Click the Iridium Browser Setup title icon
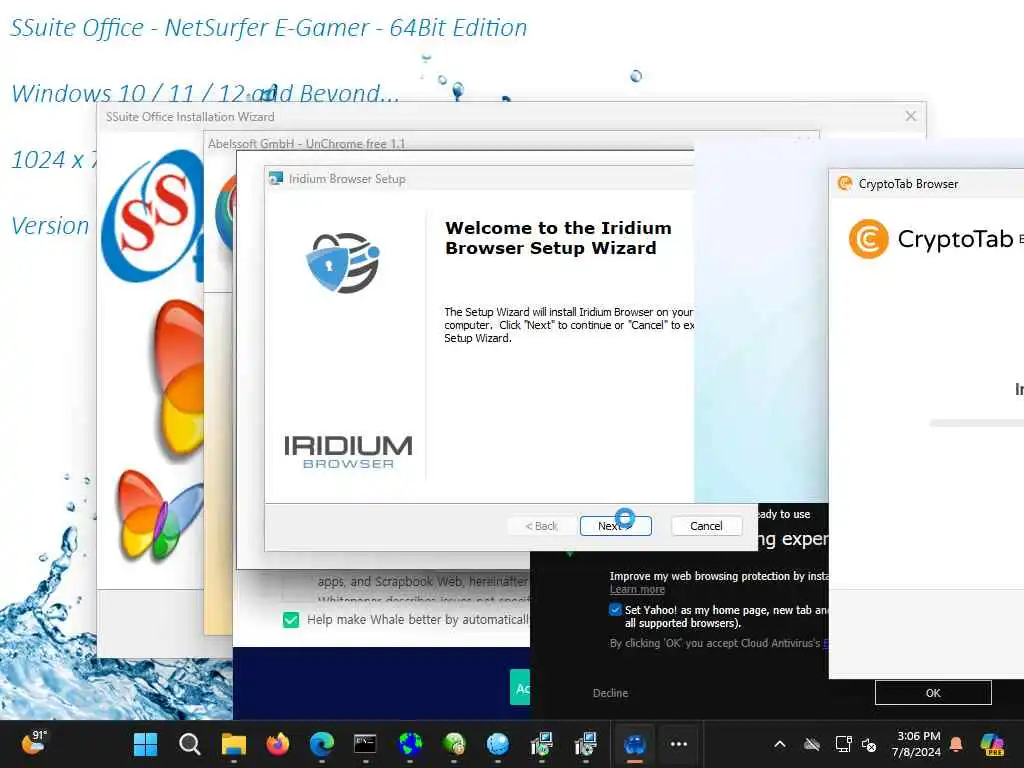Image resolution: width=1024 pixels, height=768 pixels. pyautogui.click(x=276, y=178)
